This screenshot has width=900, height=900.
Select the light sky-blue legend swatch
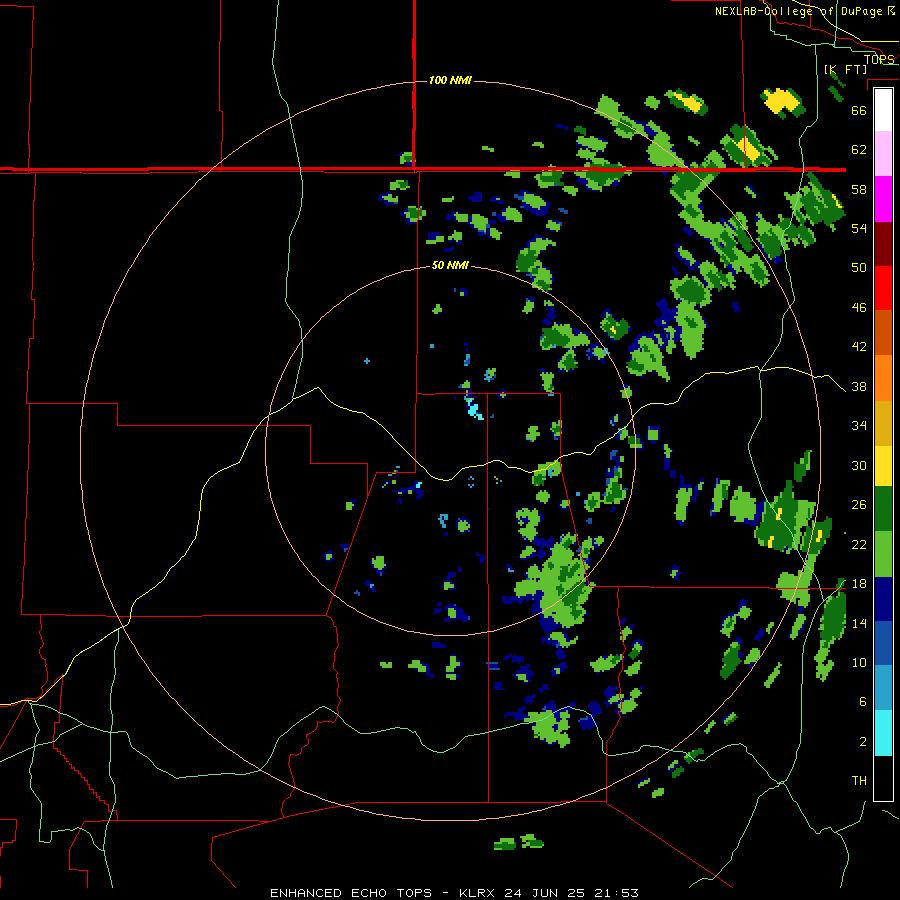(883, 688)
